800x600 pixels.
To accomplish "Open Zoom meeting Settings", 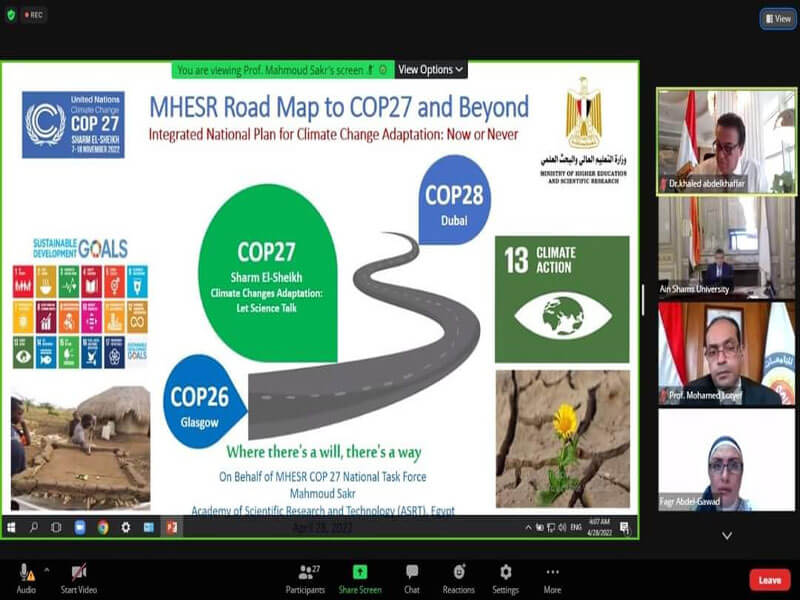I will [x=505, y=573].
